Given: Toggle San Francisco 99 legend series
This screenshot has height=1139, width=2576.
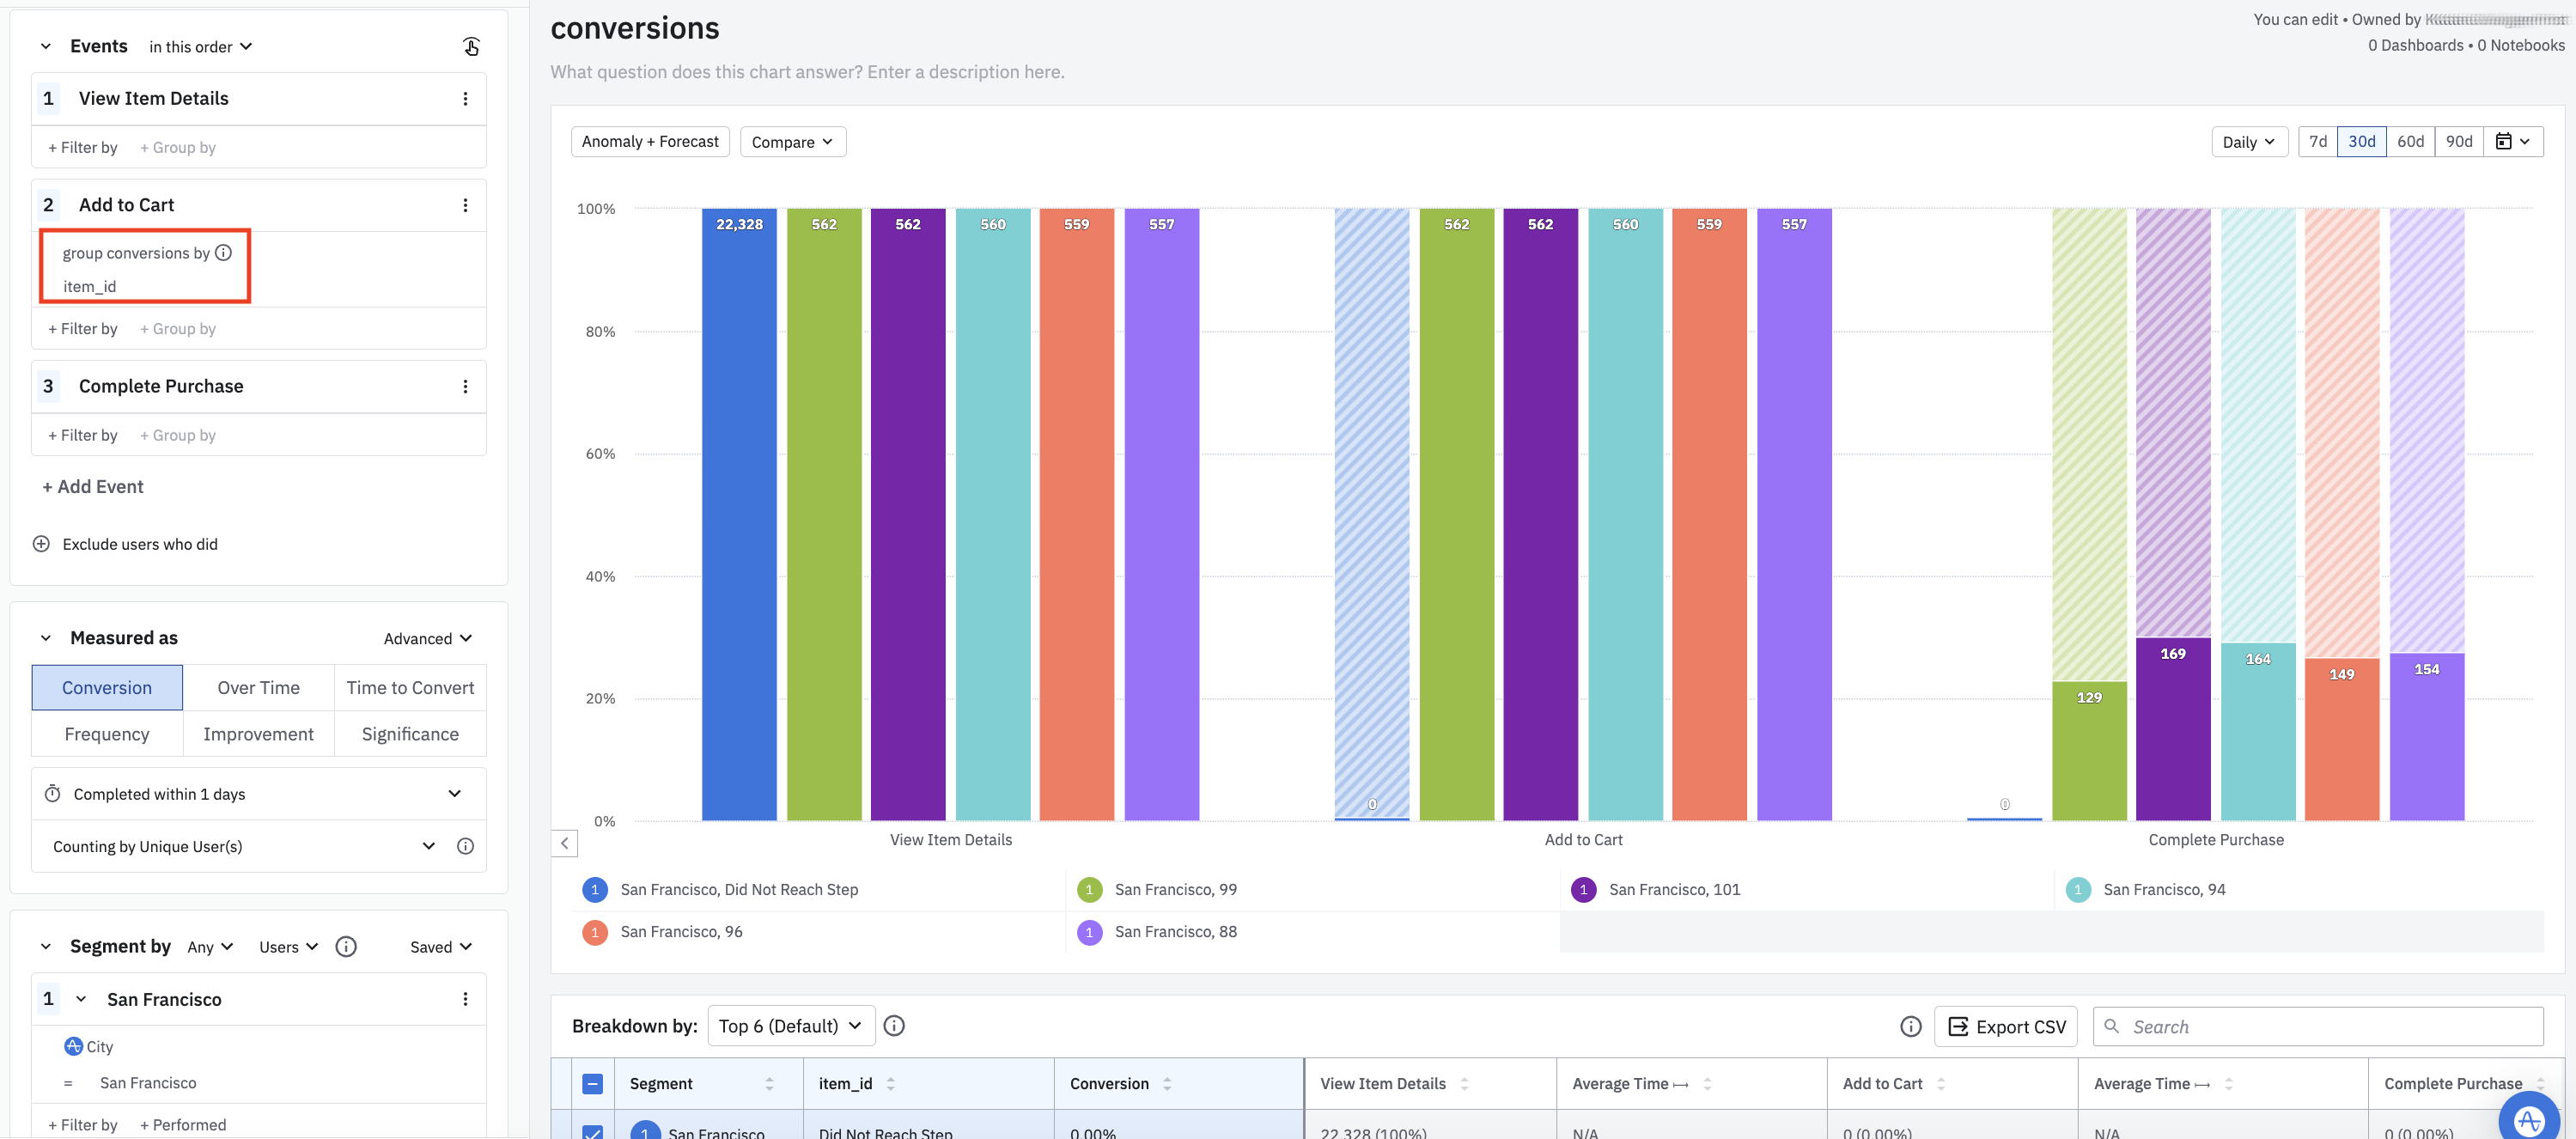Looking at the screenshot, I should point(1174,889).
